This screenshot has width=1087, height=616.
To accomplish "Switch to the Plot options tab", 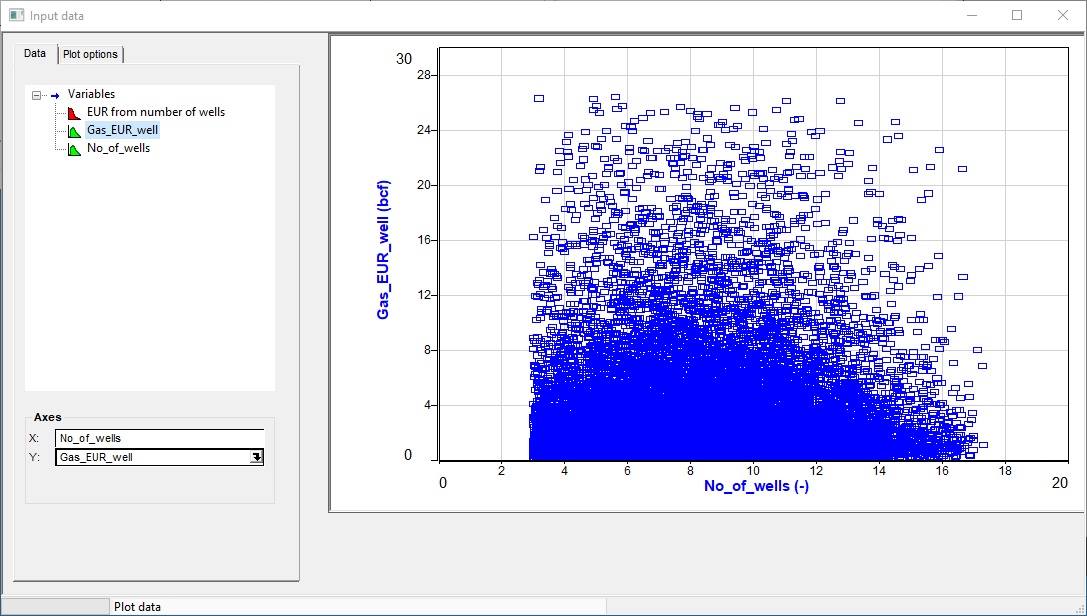I will point(90,54).
